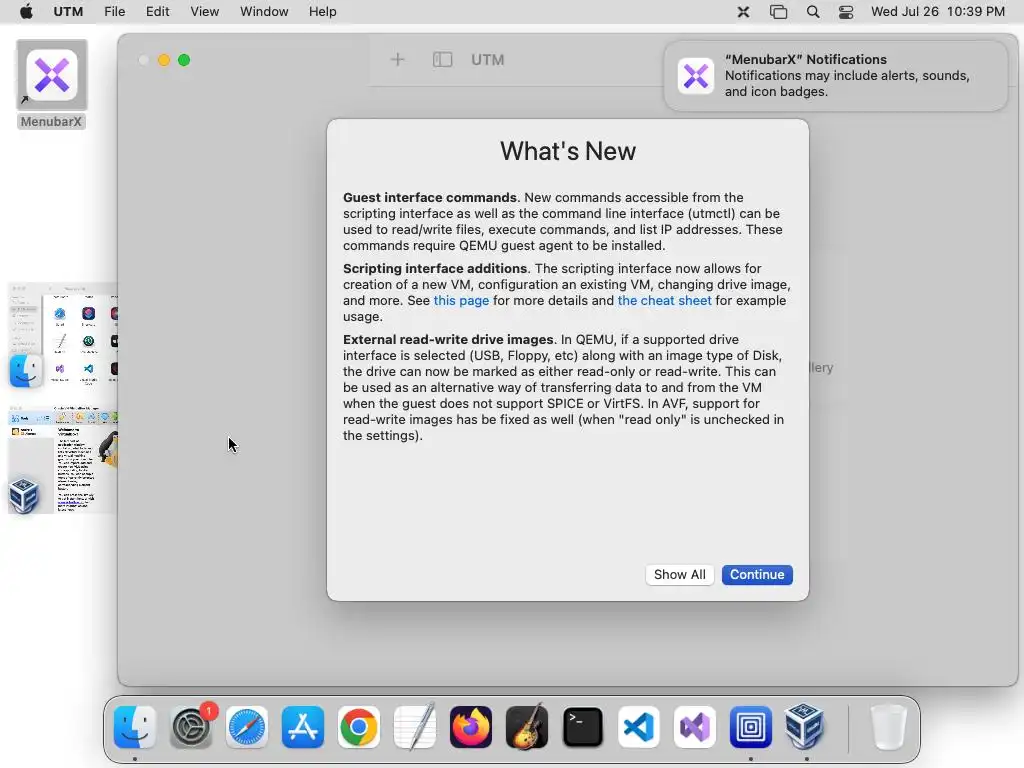Image resolution: width=1024 pixels, height=768 pixels.
Task: Select the VirtualBox window thumbnail in Stage Manager
Action: pyautogui.click(x=63, y=459)
